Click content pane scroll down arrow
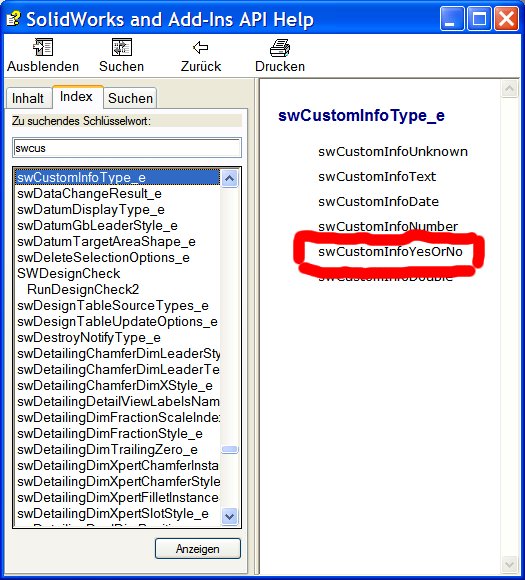The width and height of the screenshot is (525, 580). pos(509,565)
